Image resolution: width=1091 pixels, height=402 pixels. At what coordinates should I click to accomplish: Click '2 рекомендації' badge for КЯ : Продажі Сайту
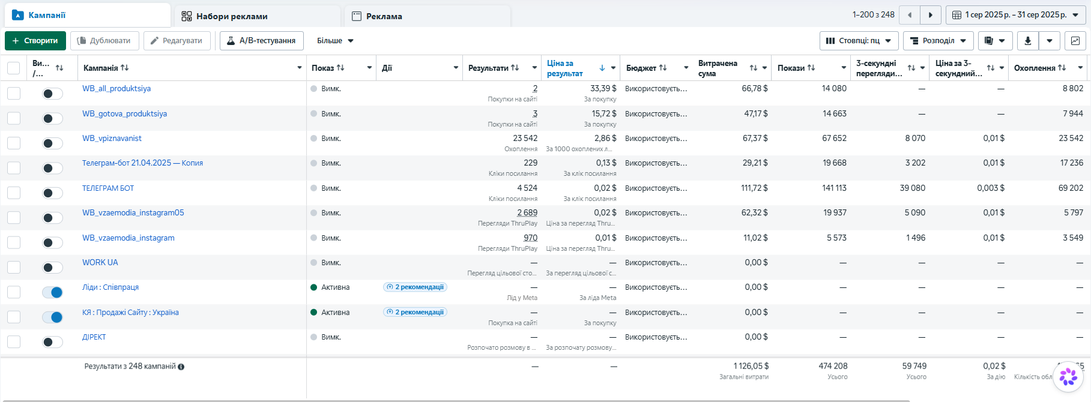(x=414, y=312)
